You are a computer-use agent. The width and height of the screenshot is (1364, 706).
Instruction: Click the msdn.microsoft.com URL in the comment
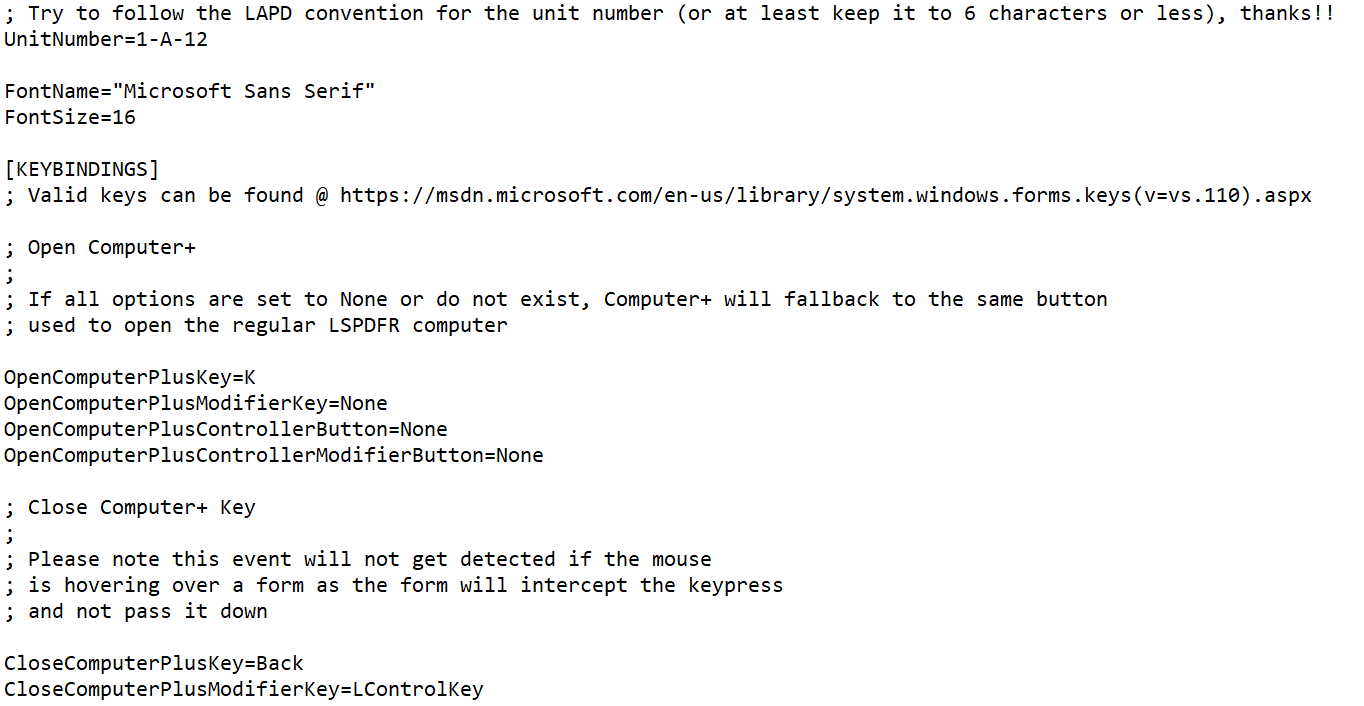(825, 195)
